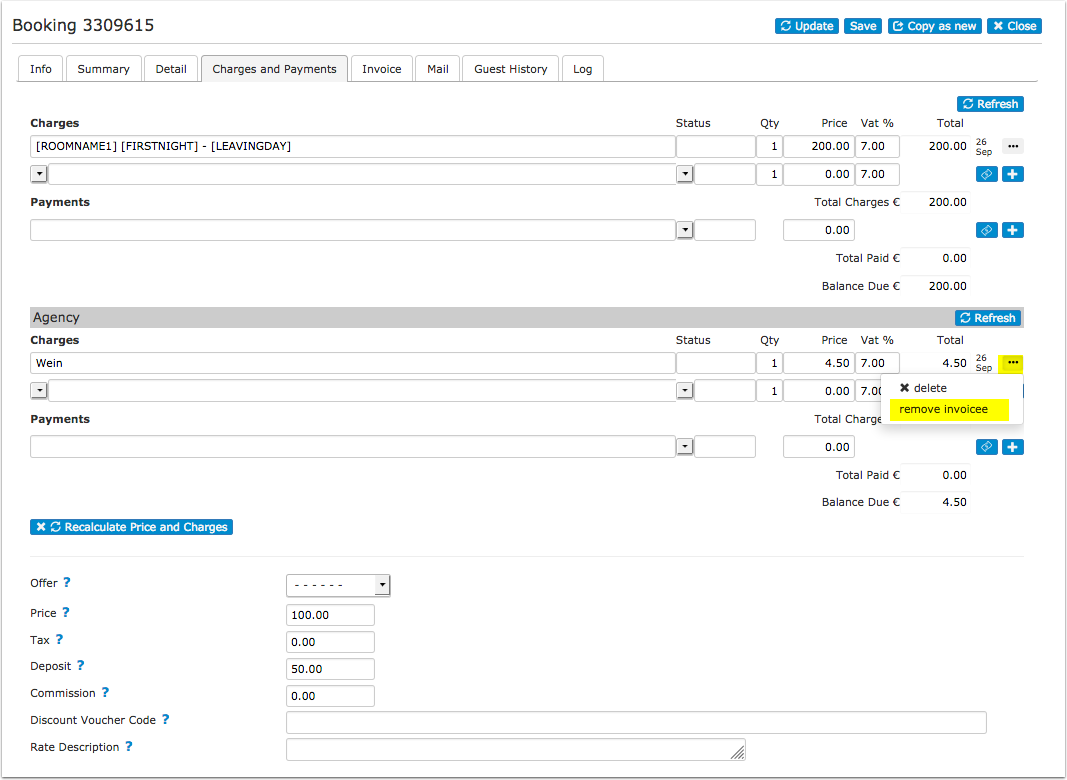Screen dimensions: 1067x780
Task: Click the help question mark beside Deposit
Action: (x=80, y=666)
